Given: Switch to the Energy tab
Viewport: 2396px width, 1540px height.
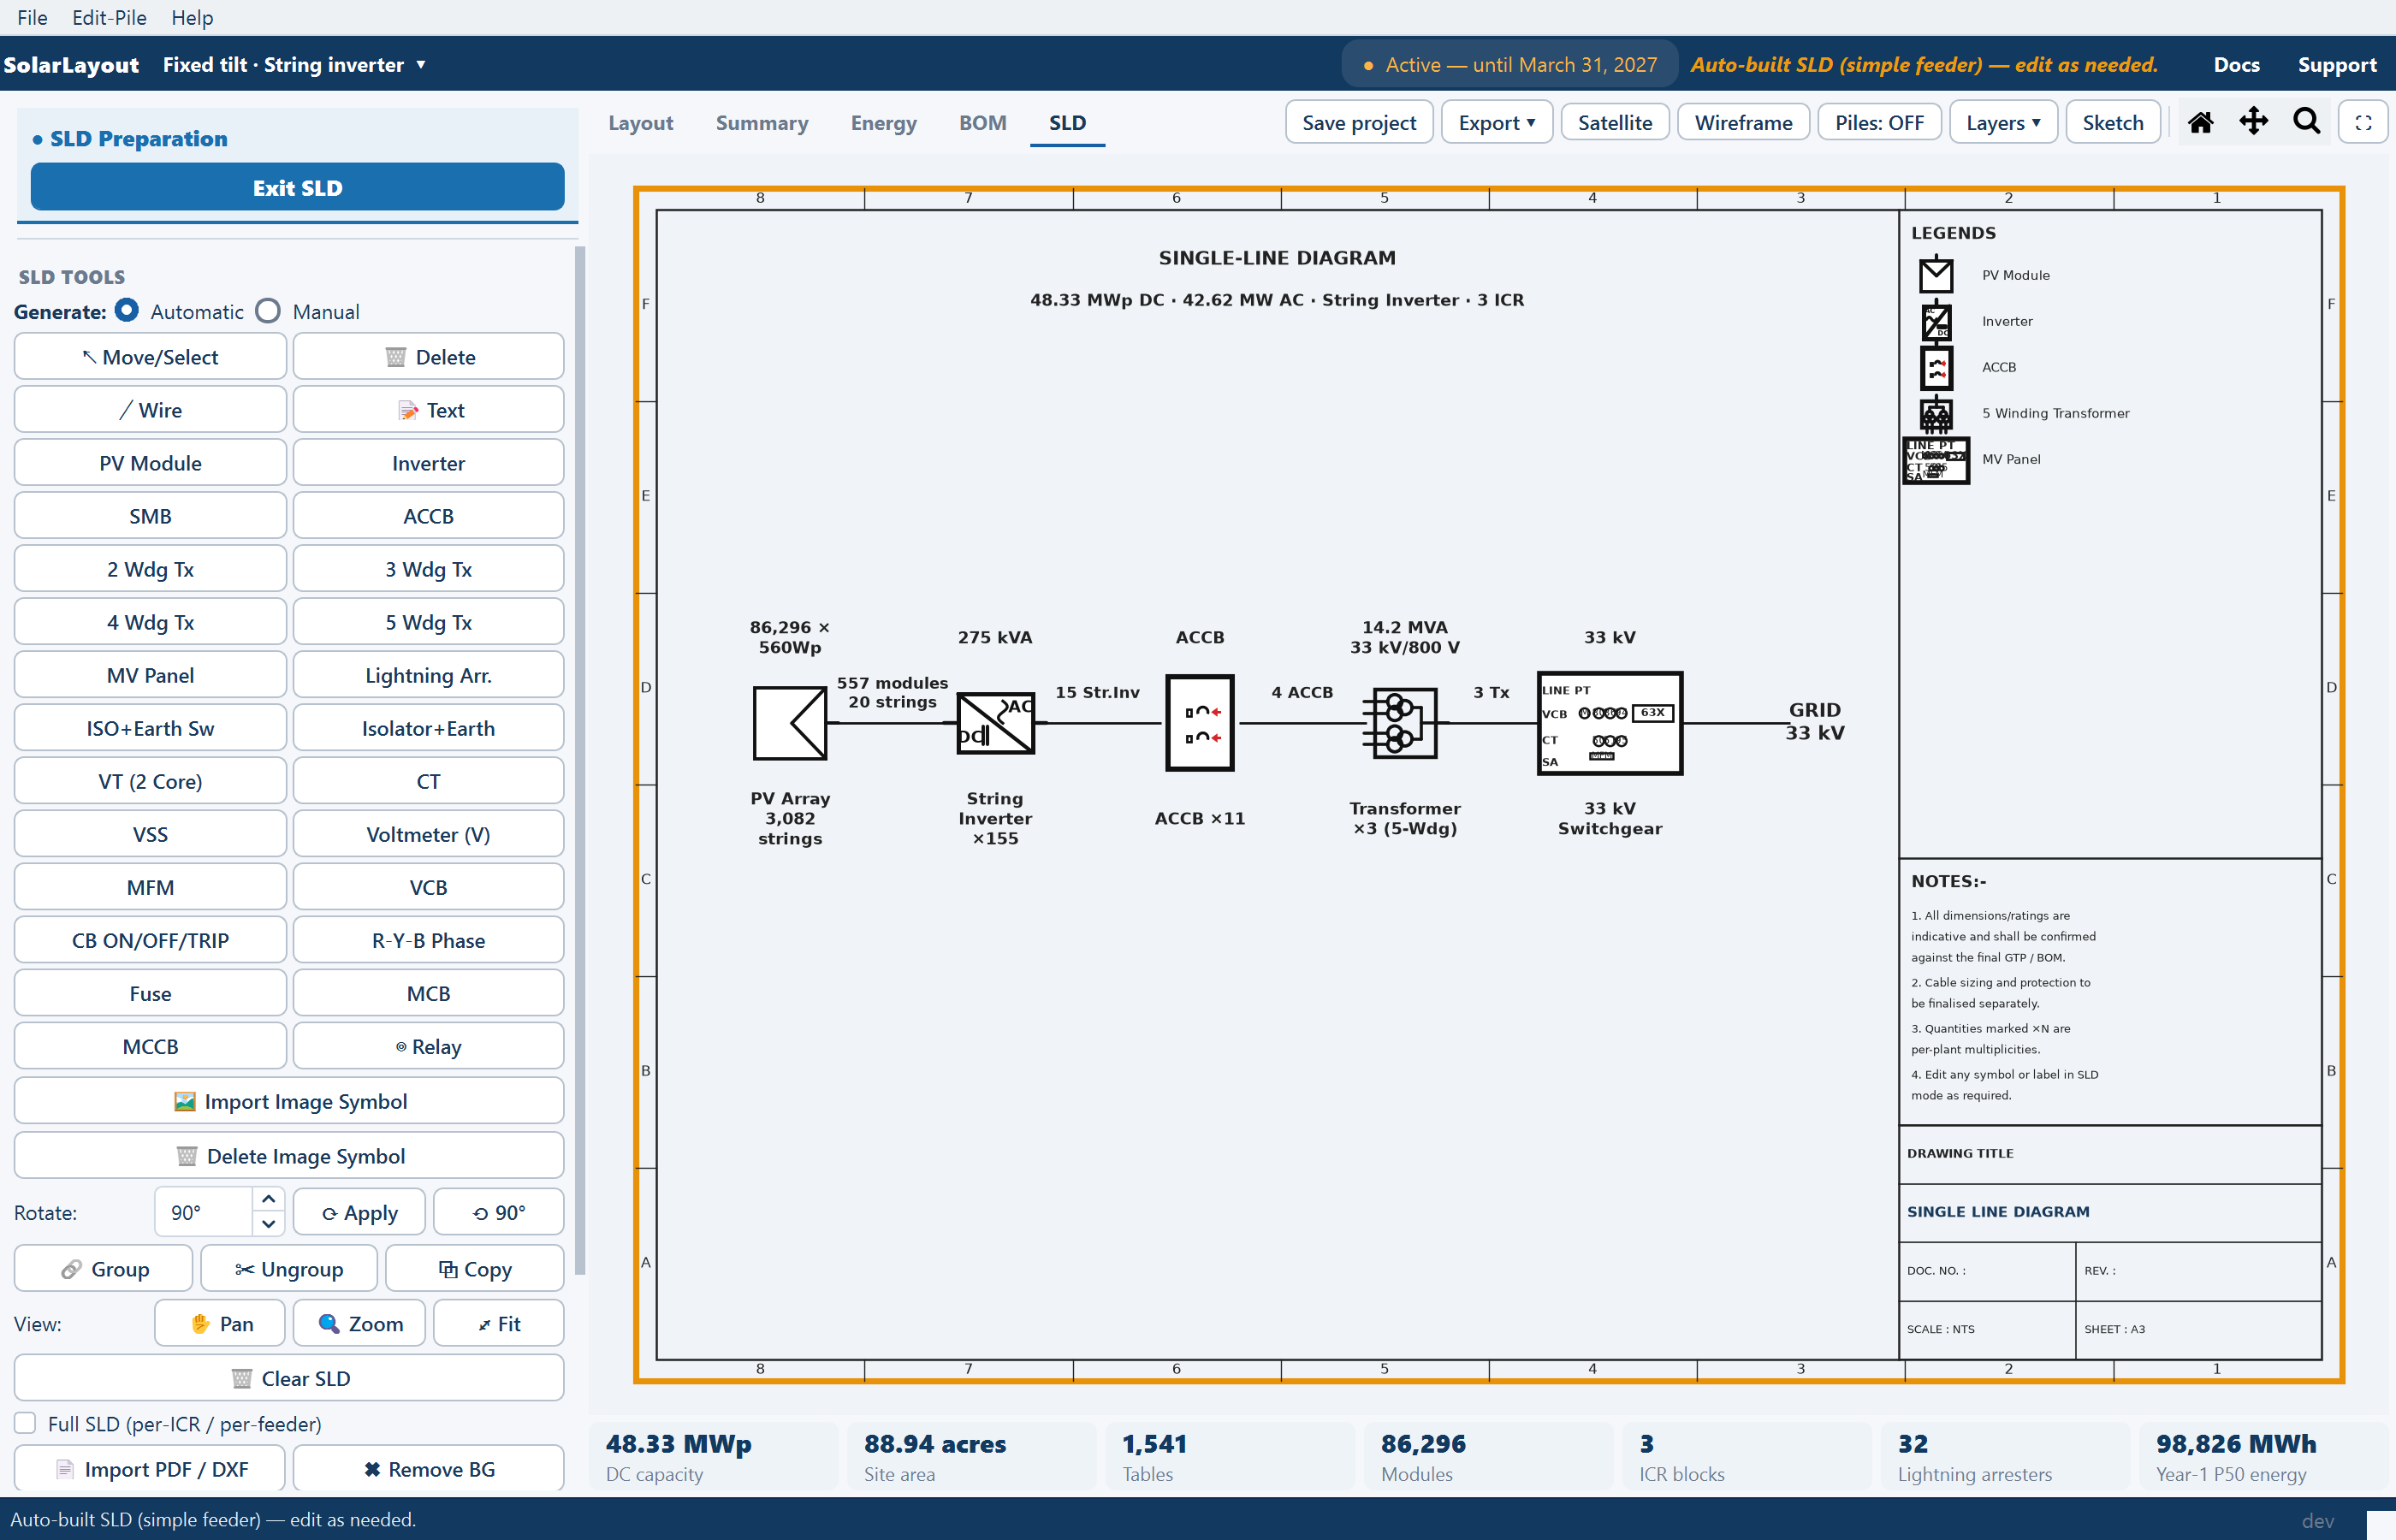Looking at the screenshot, I should 883,123.
